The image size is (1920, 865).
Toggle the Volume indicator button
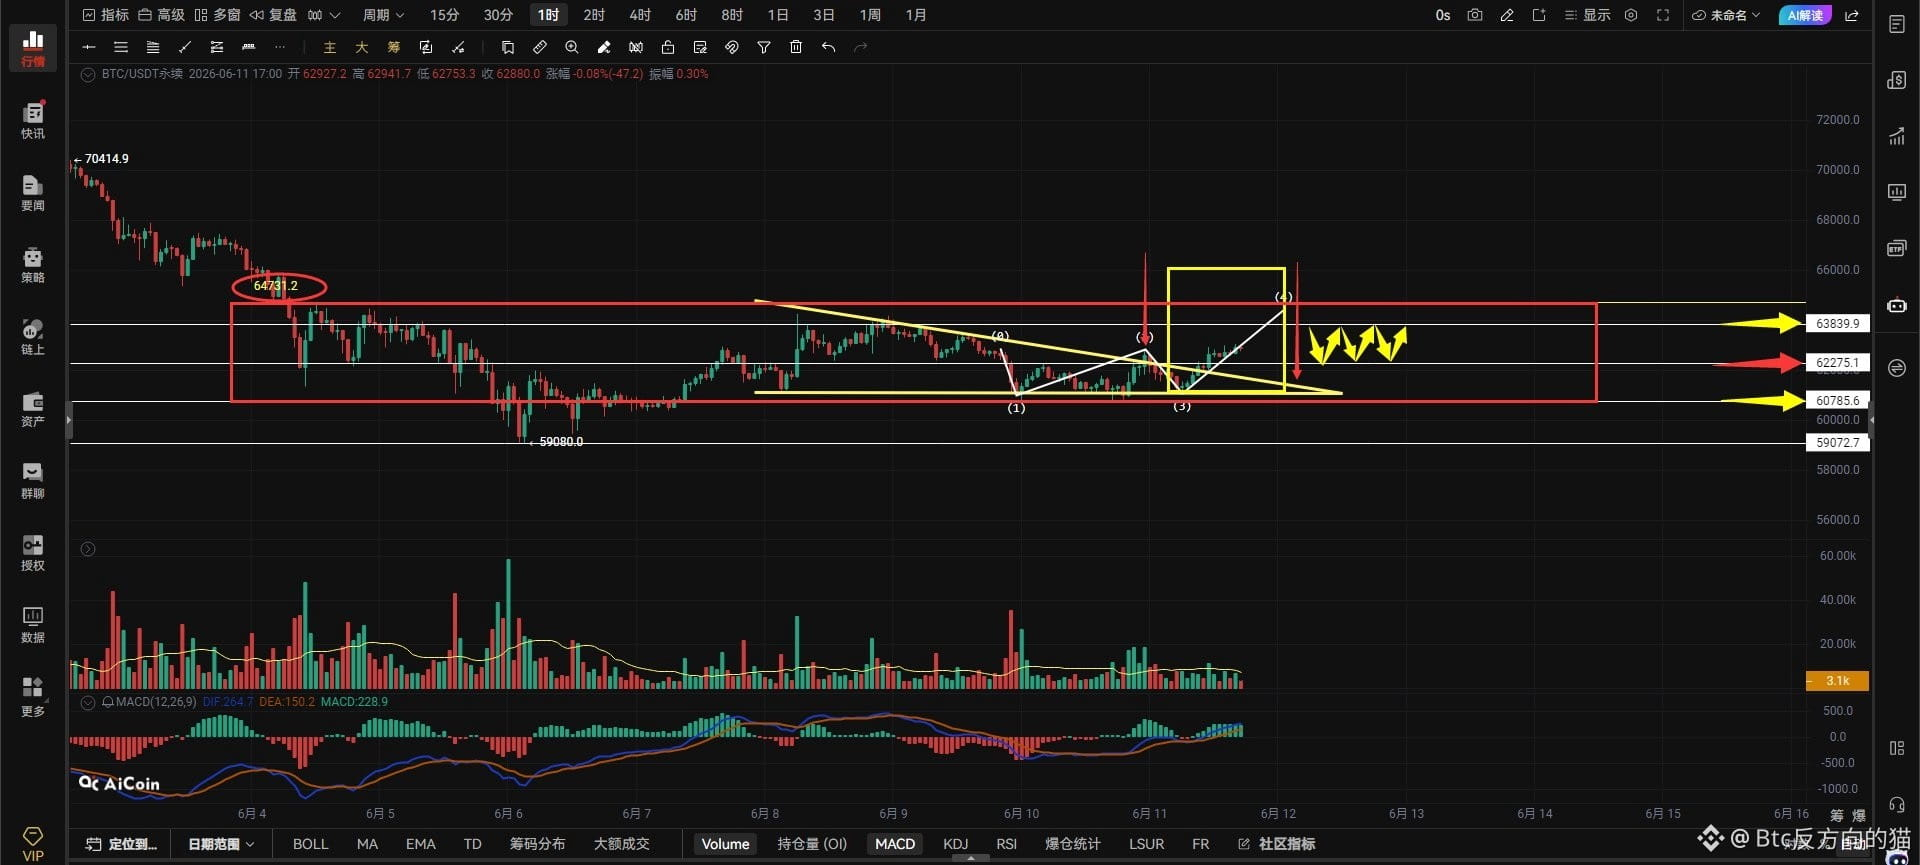(725, 844)
